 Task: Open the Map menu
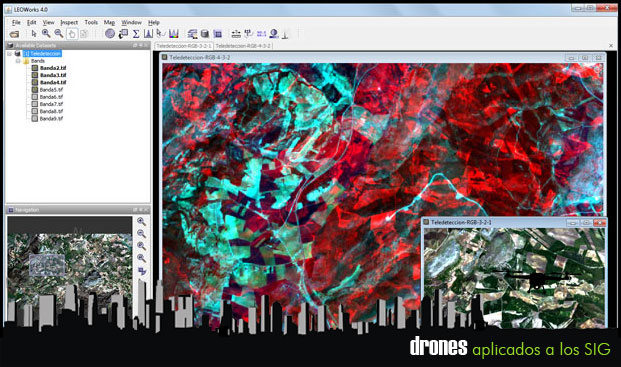109,23
